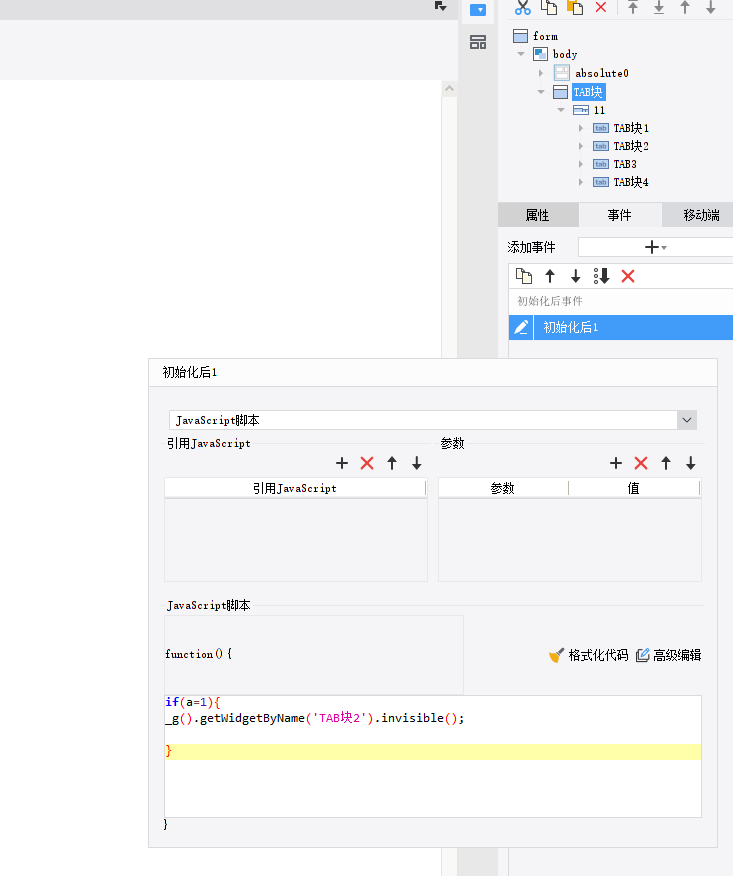Open the widget layout panel icon in sidebar
The image size is (733, 876).
478,42
